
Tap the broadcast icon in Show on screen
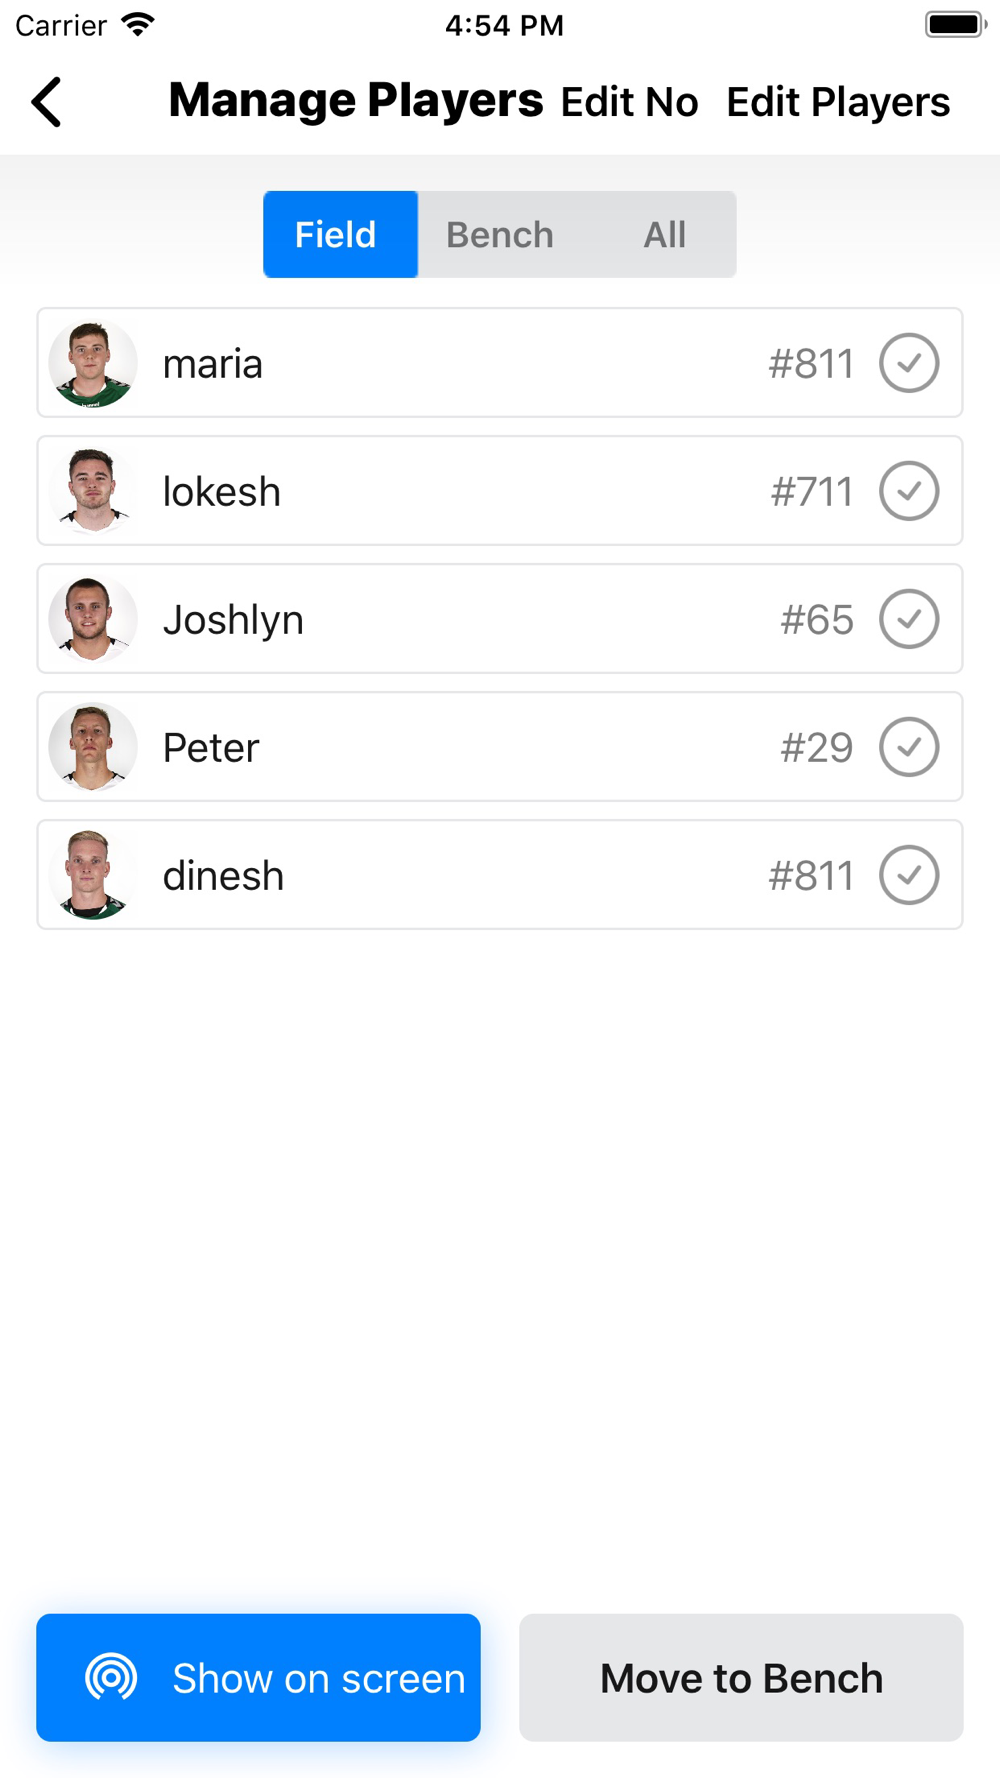[x=111, y=1677]
